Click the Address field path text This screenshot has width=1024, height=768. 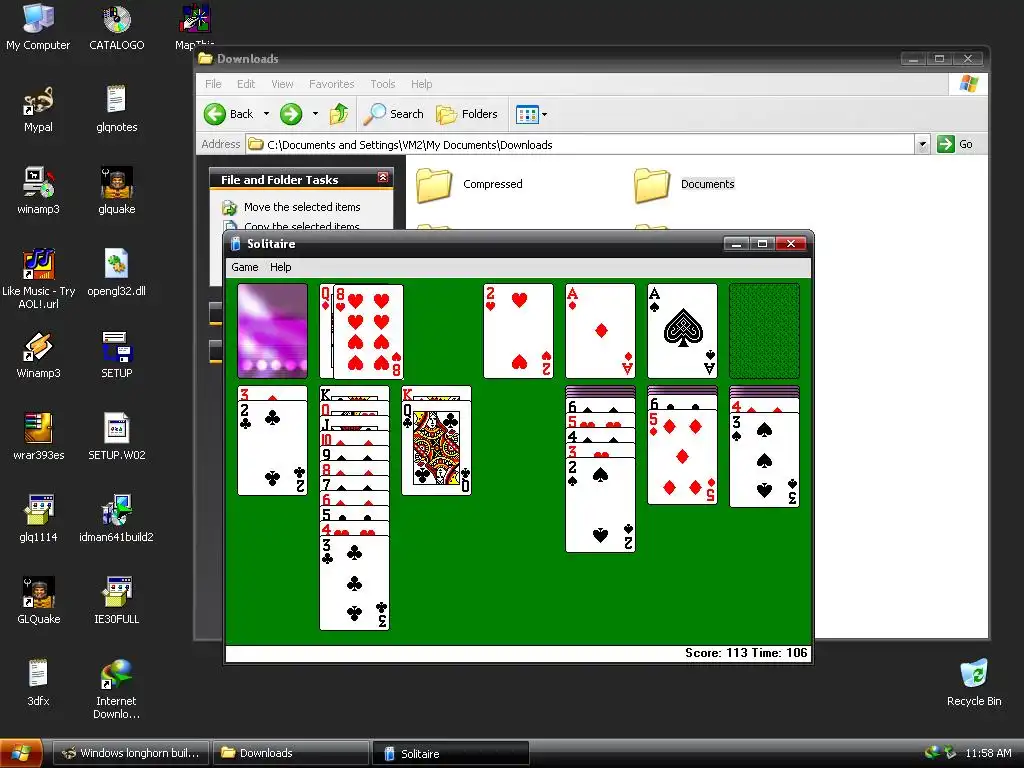coord(409,145)
